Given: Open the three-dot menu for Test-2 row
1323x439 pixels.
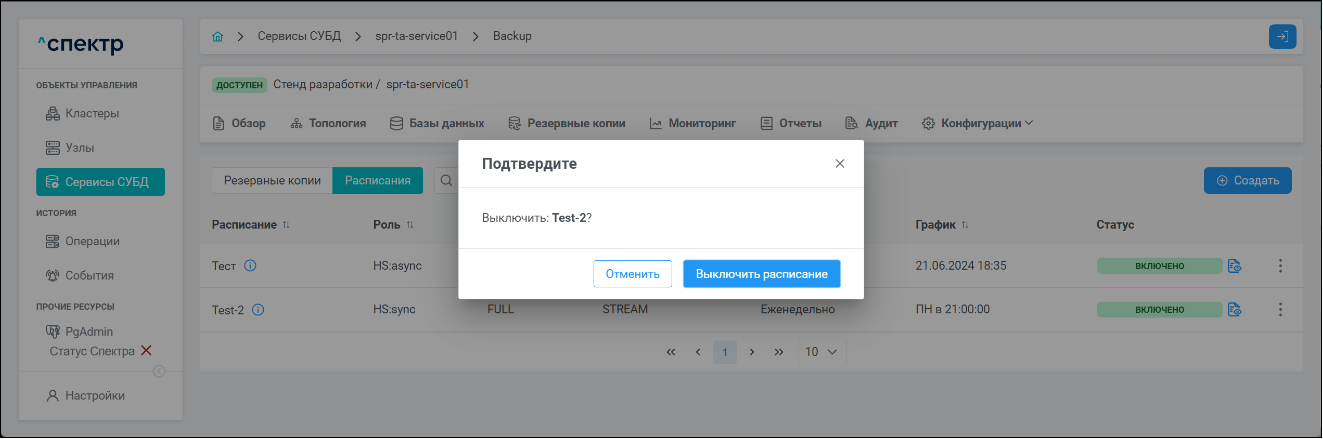Looking at the screenshot, I should click(1280, 310).
